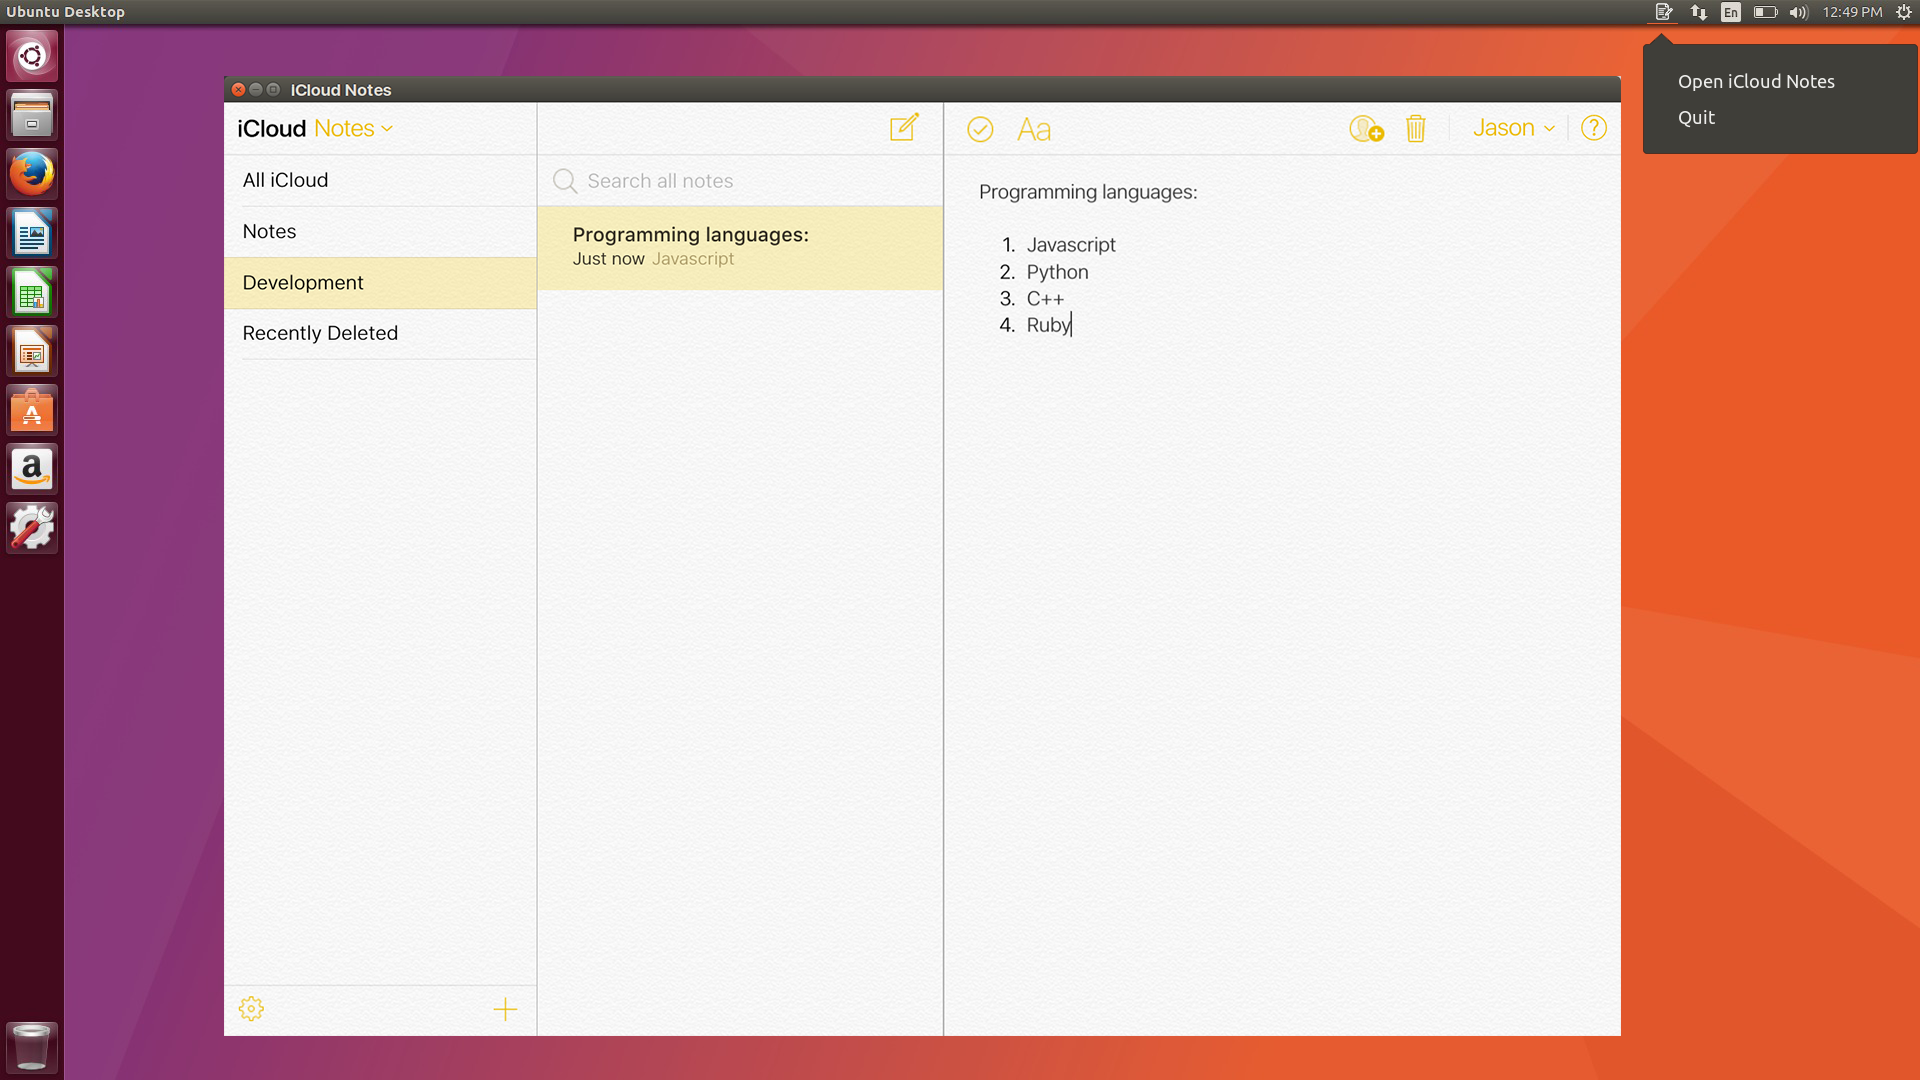Screen dimensions: 1920x1080
Task: Click the search magnifier icon
Action: pyautogui.click(x=565, y=181)
